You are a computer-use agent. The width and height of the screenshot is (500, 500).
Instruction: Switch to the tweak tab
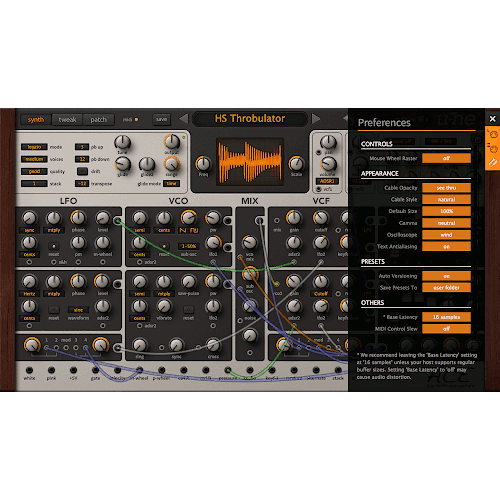(x=67, y=120)
